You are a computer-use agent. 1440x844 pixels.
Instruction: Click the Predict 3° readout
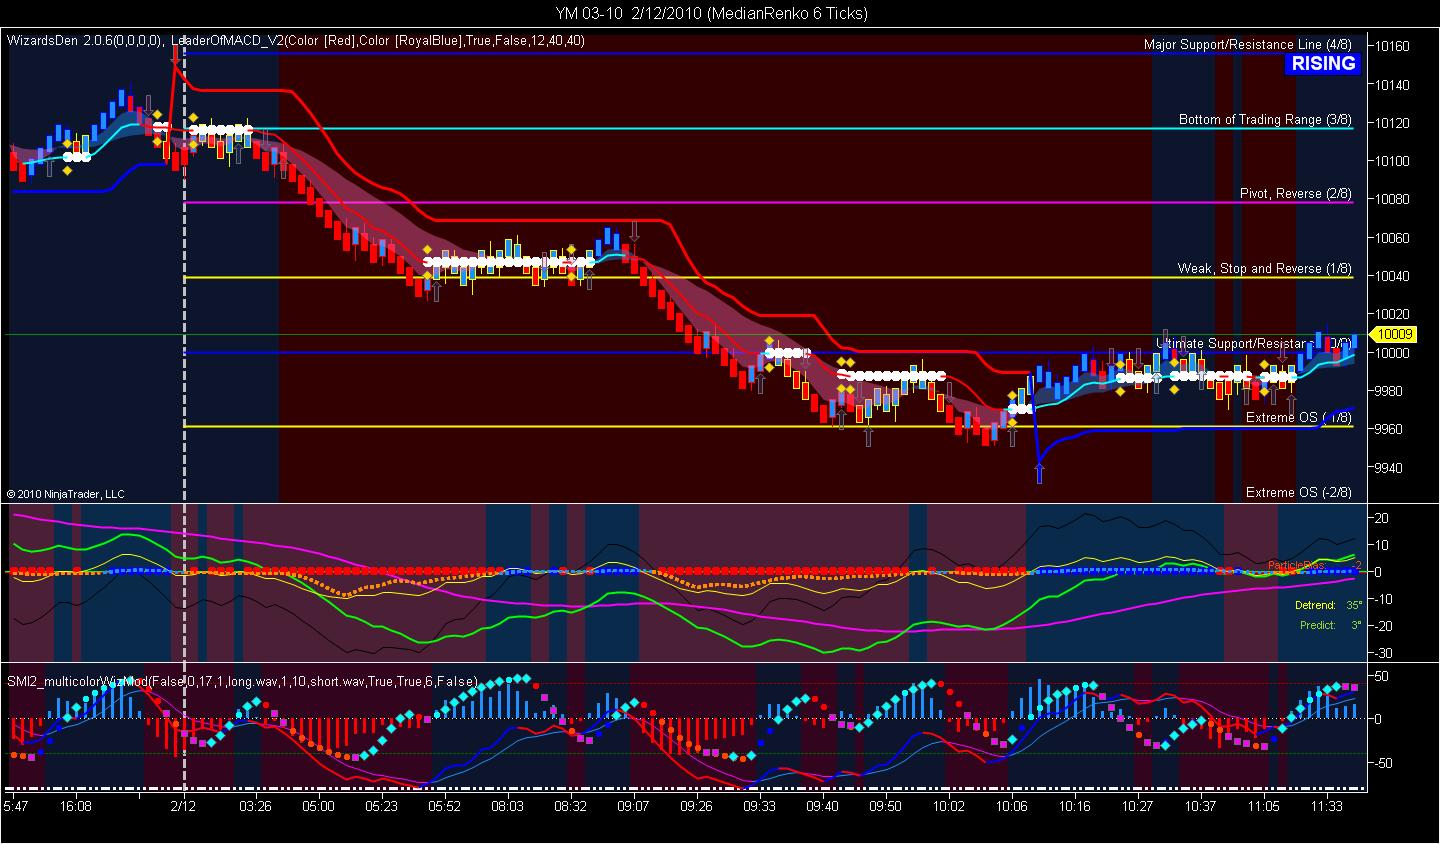click(1330, 626)
